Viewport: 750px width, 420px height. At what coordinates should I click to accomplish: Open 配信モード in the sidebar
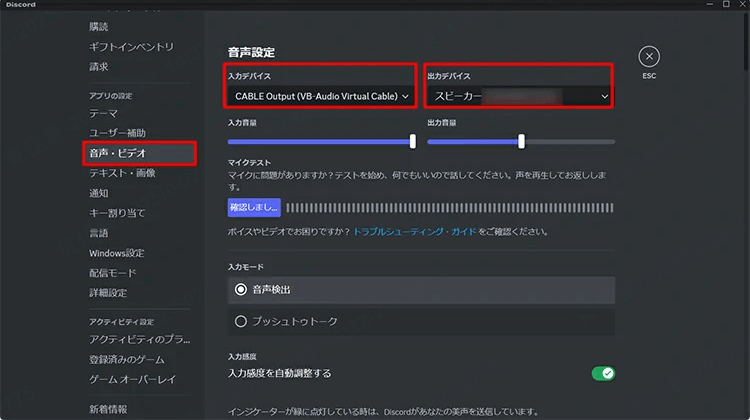point(113,273)
